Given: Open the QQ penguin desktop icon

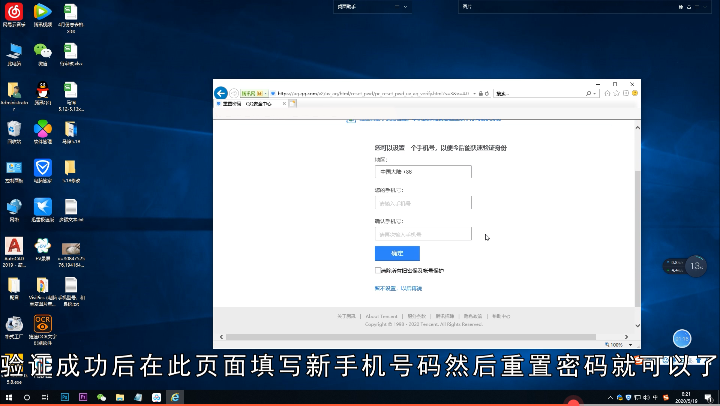Looking at the screenshot, I should coord(42,90).
